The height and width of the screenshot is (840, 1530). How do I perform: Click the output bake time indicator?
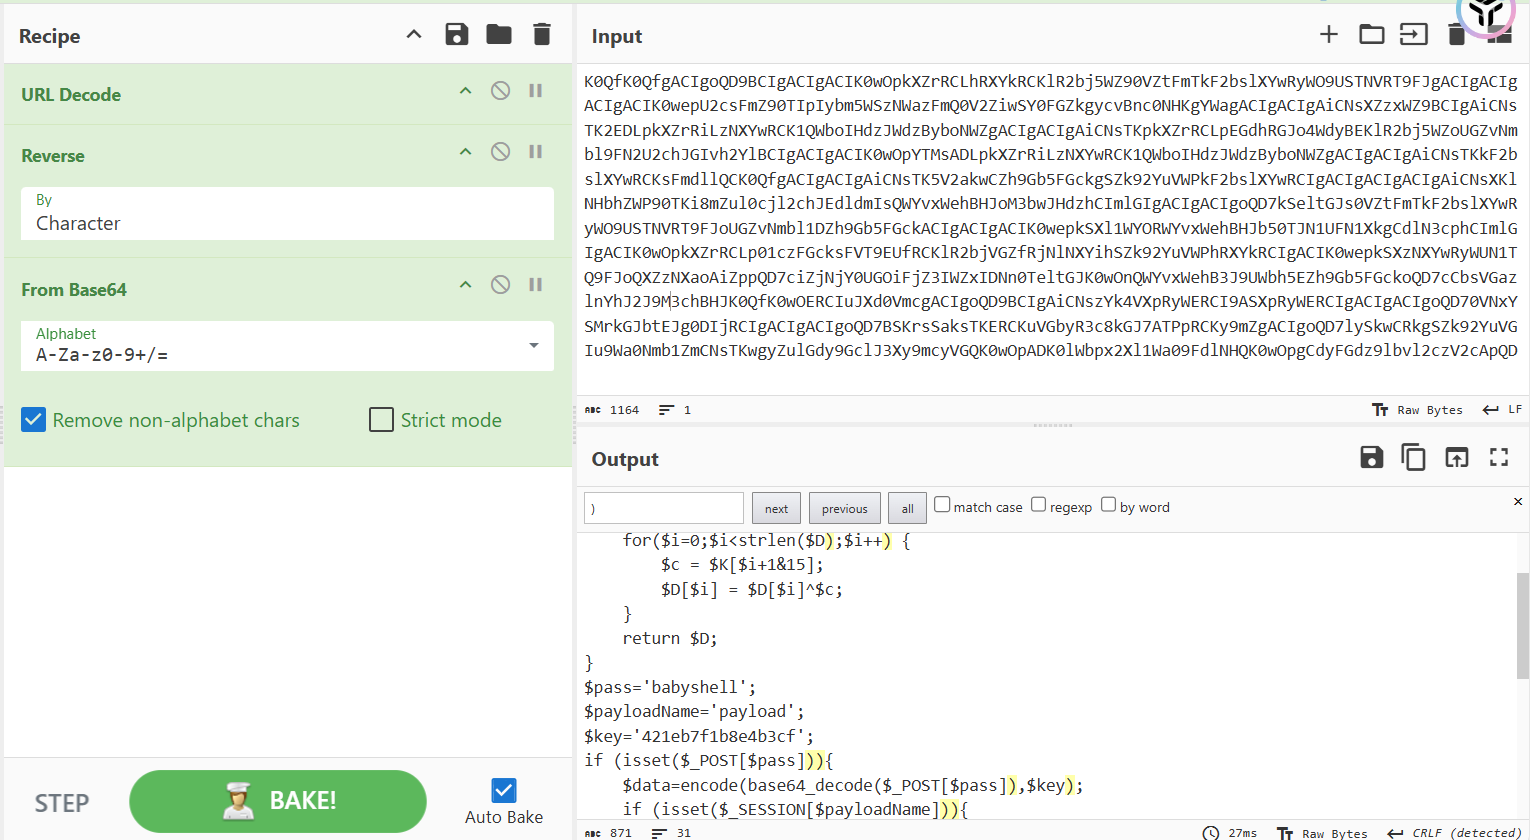coord(1230,833)
